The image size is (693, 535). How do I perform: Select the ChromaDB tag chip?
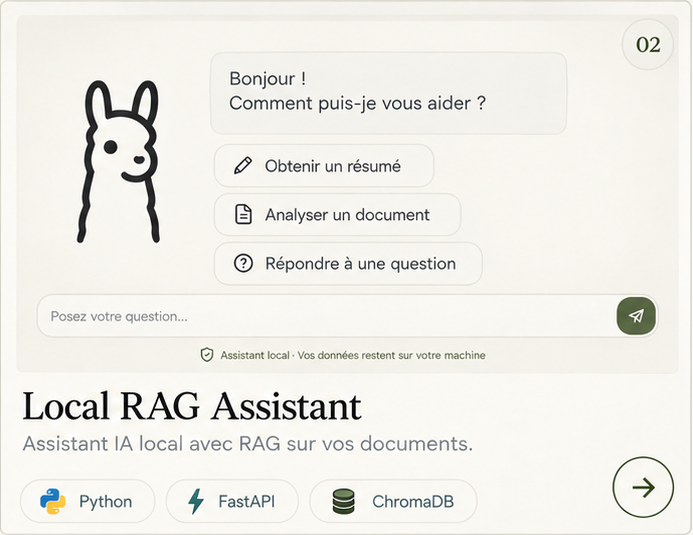[x=393, y=501]
